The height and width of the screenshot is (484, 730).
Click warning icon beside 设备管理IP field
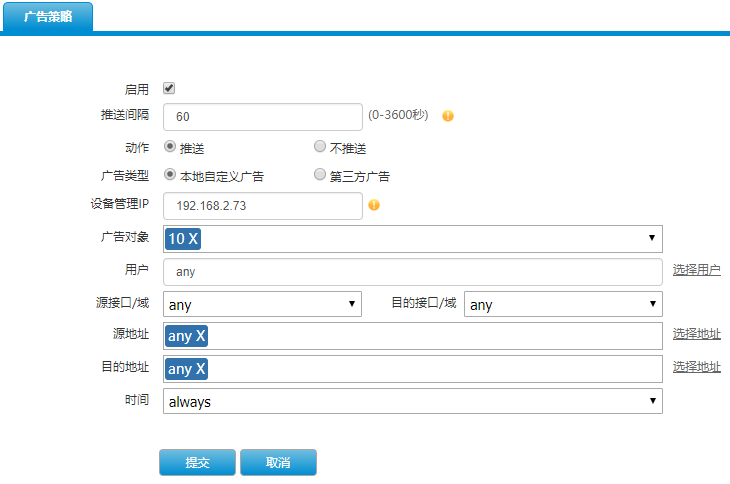(x=374, y=205)
